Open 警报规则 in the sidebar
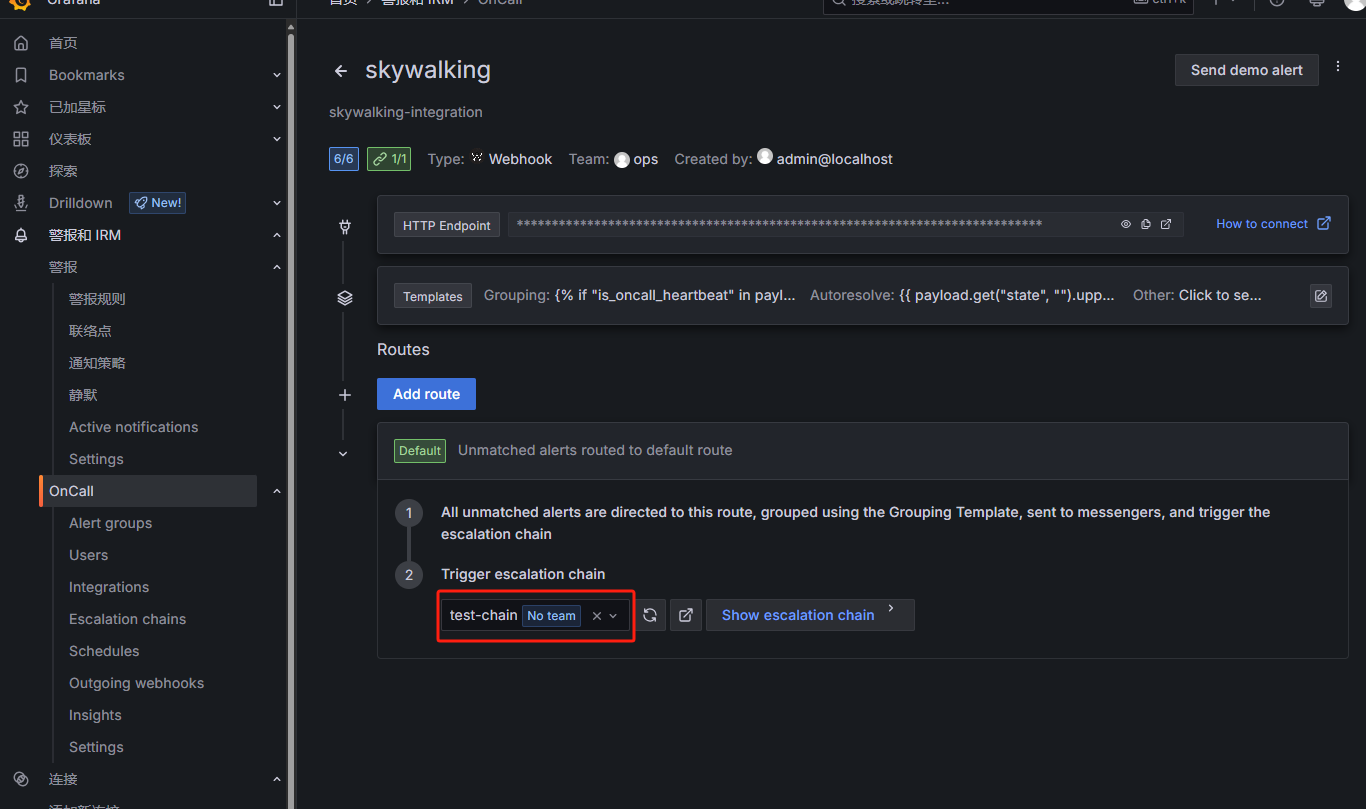The image size is (1366, 809). click(x=97, y=299)
